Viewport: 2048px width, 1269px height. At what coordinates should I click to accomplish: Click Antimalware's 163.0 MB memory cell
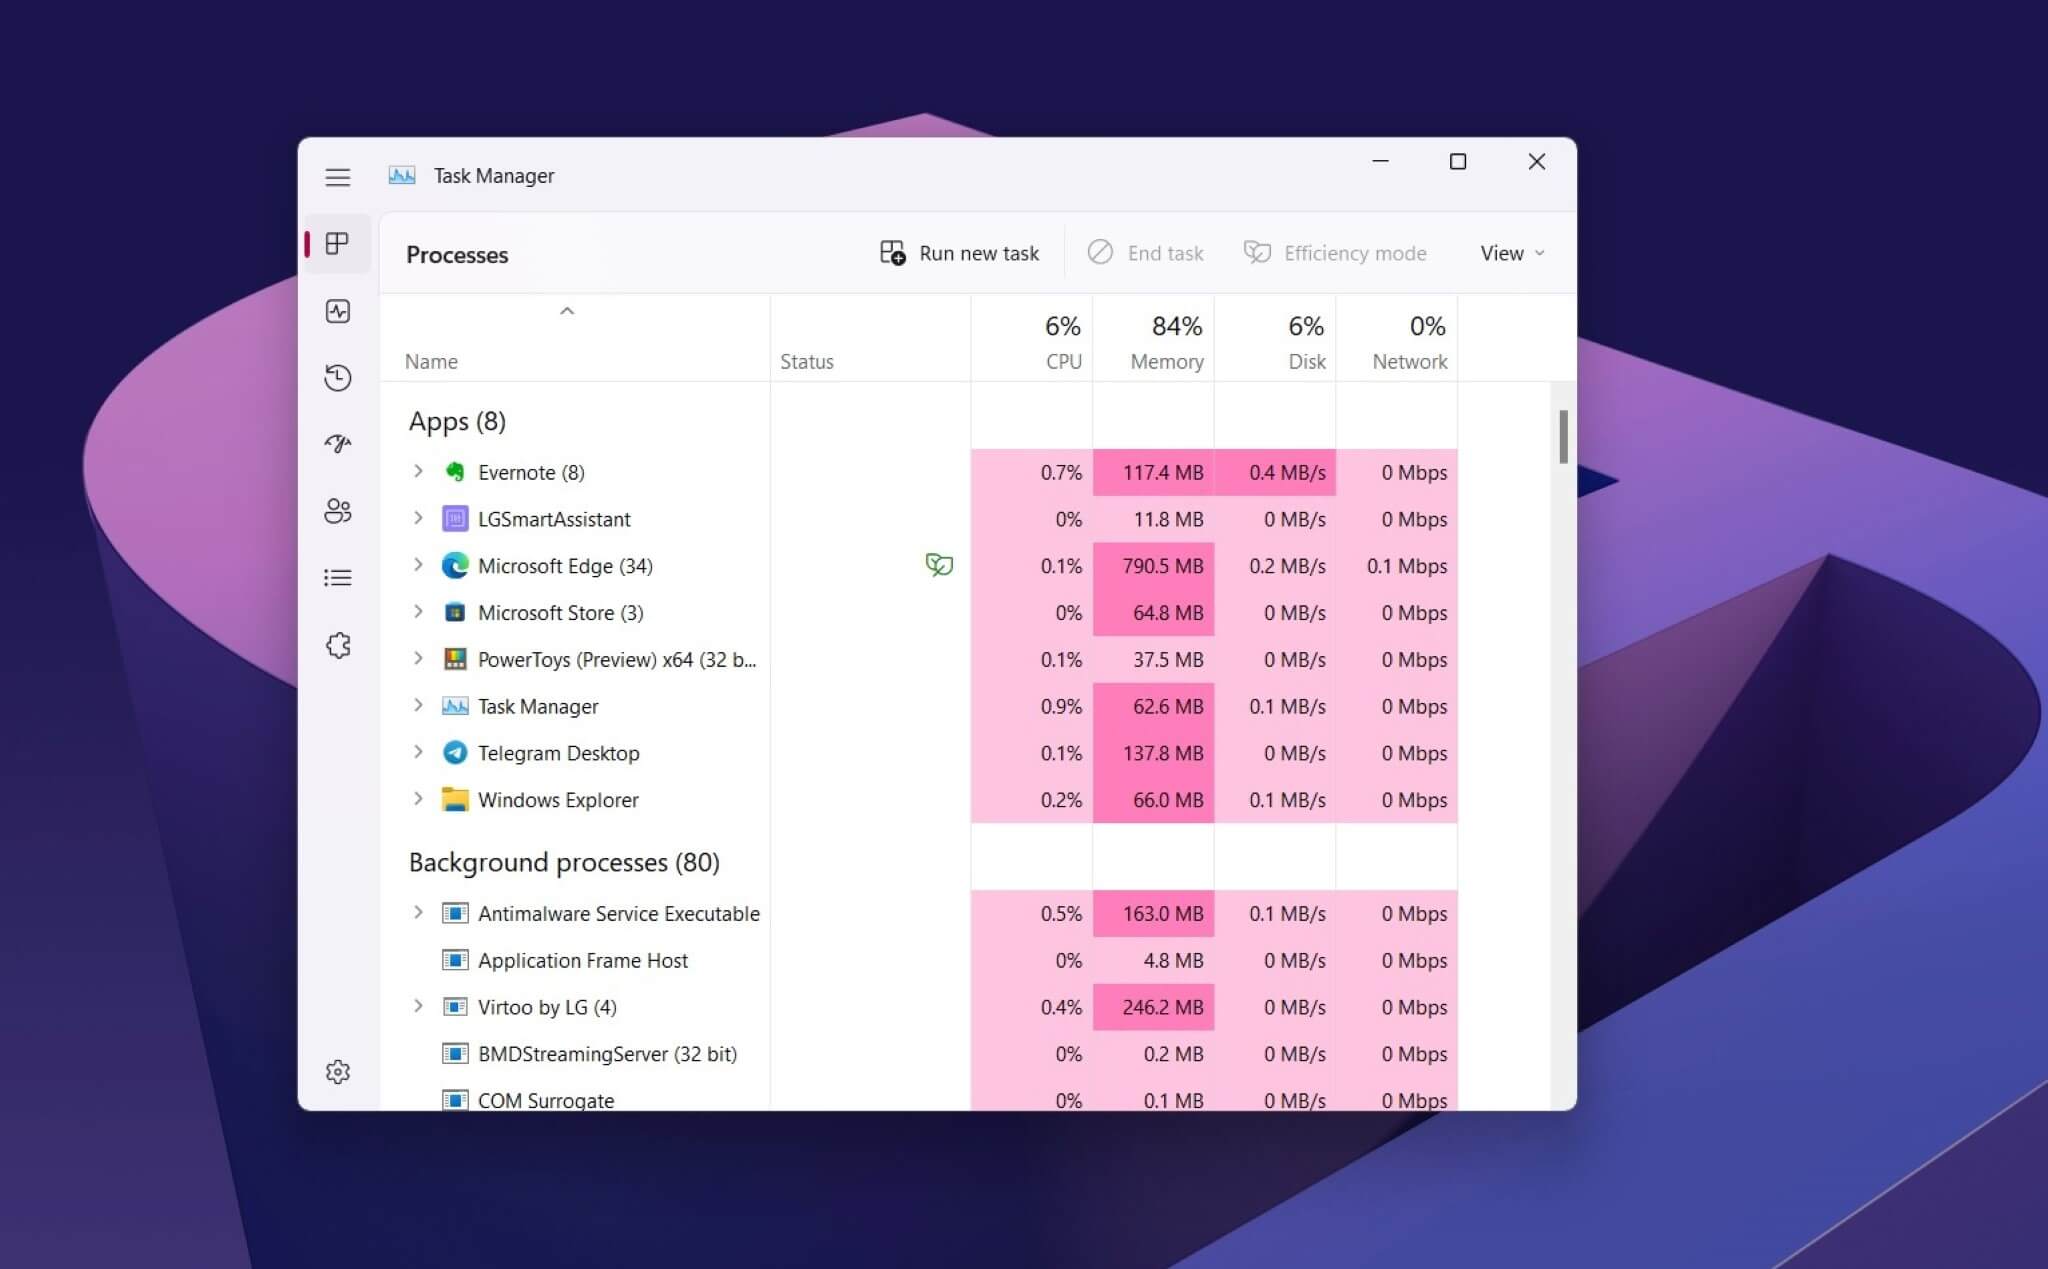[x=1154, y=913]
